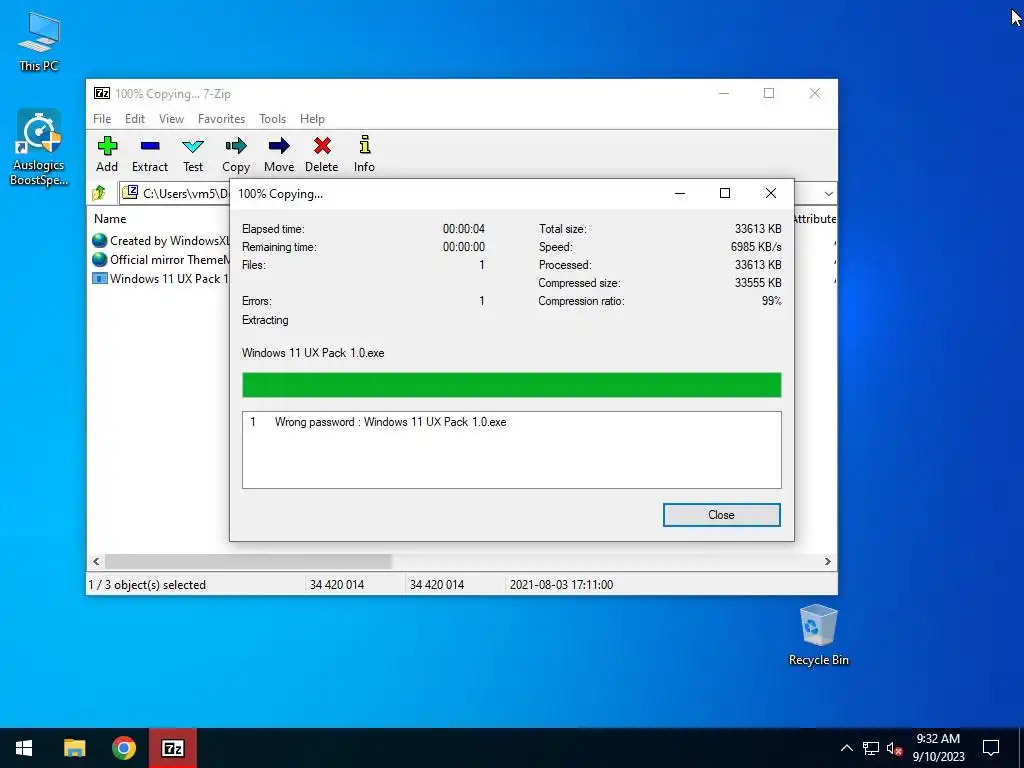1024x768 pixels.
Task: Select Auslogics BoostSpeed desktop shortcut
Action: [39, 148]
